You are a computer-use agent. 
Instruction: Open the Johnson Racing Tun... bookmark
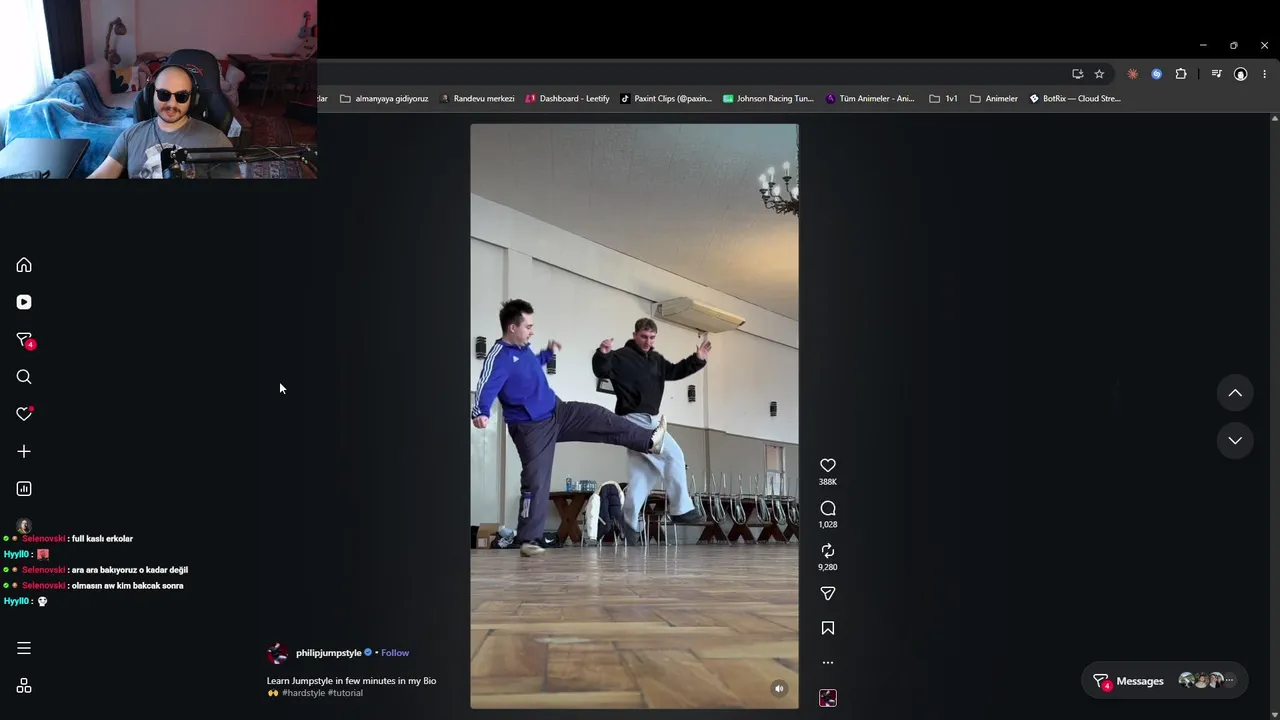point(768,99)
